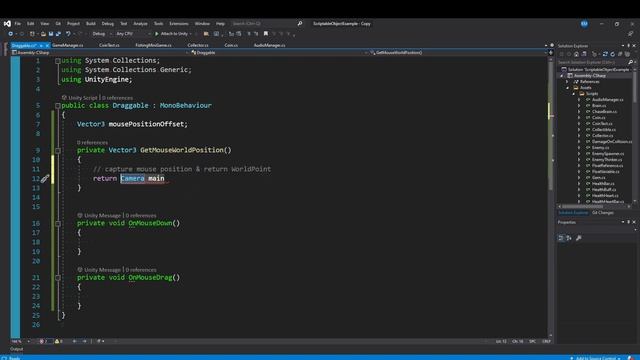Open the GetMouseWorldPosition member dropdown
The height and width of the screenshot is (360, 640).
(x=458, y=53)
